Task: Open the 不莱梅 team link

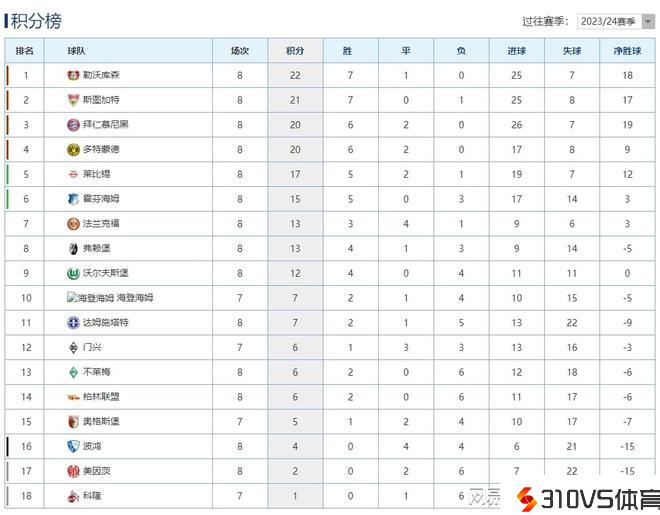Action: click(x=95, y=372)
